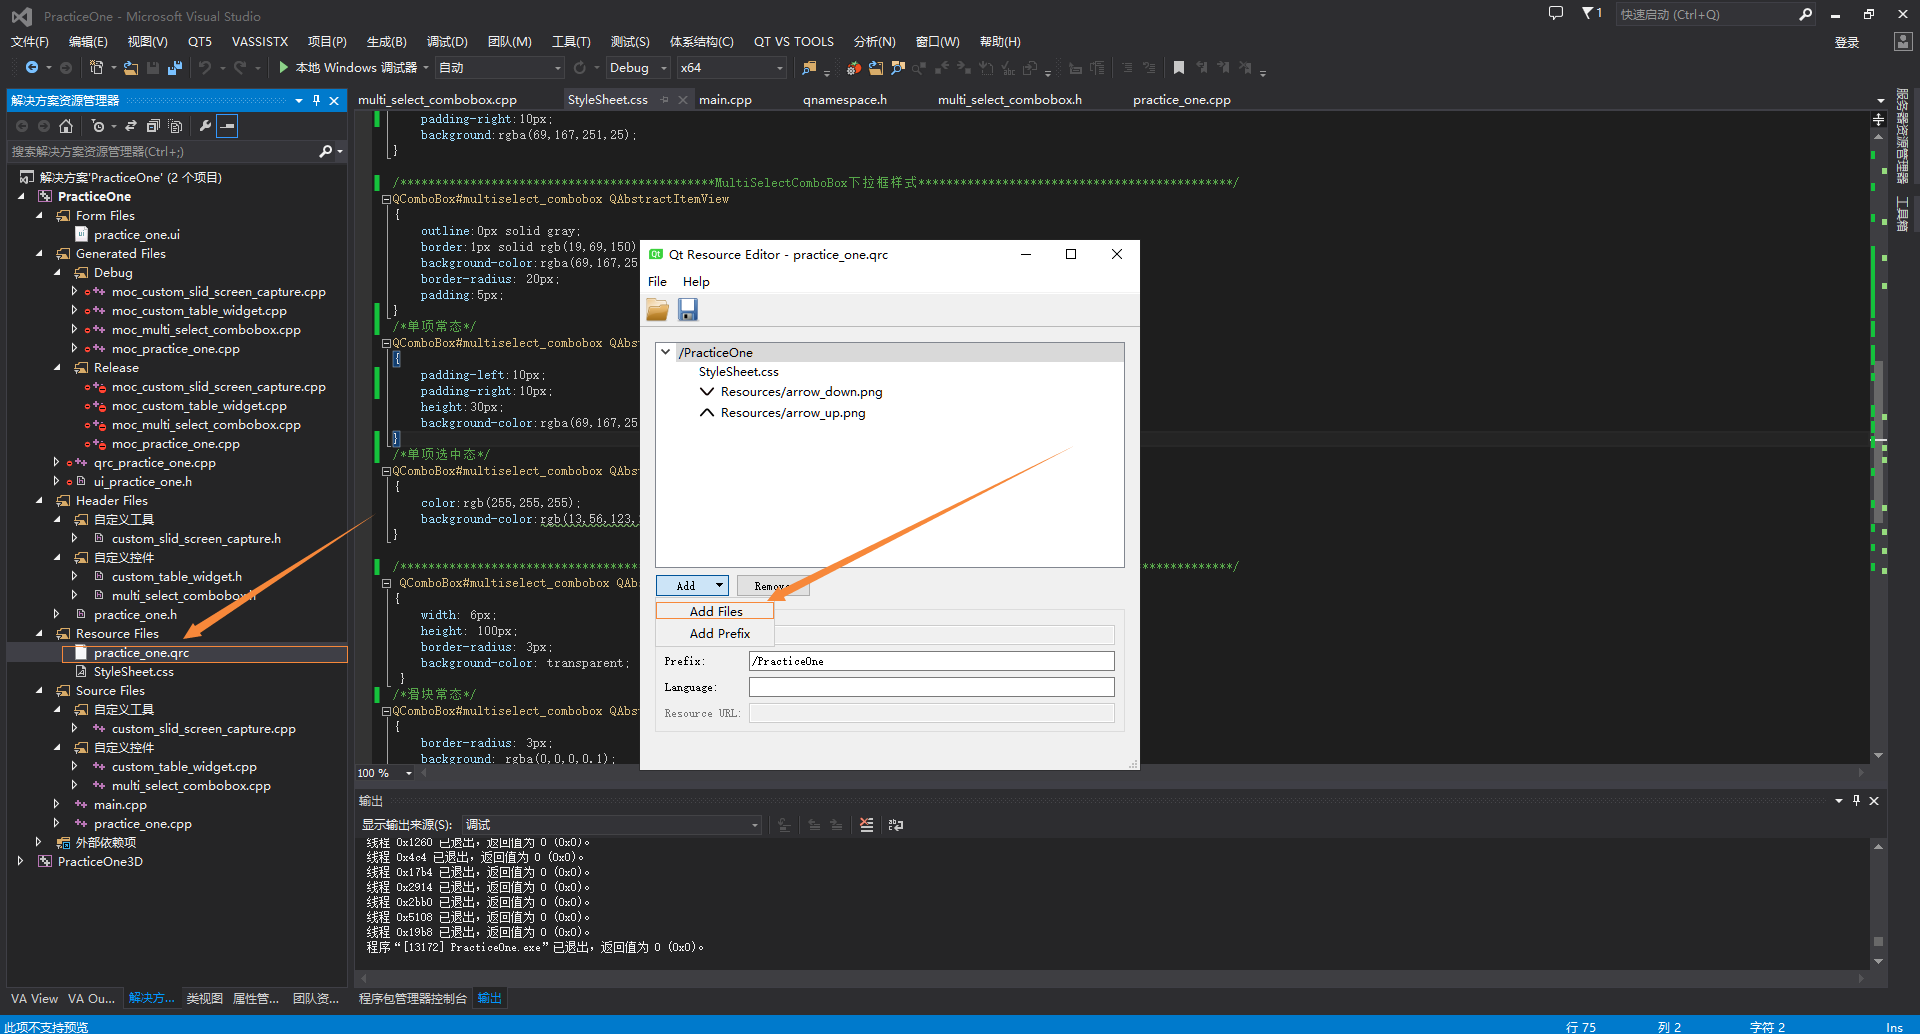This screenshot has height=1034, width=1920.
Task: Click the green Start debugging arrow
Action: (284, 68)
